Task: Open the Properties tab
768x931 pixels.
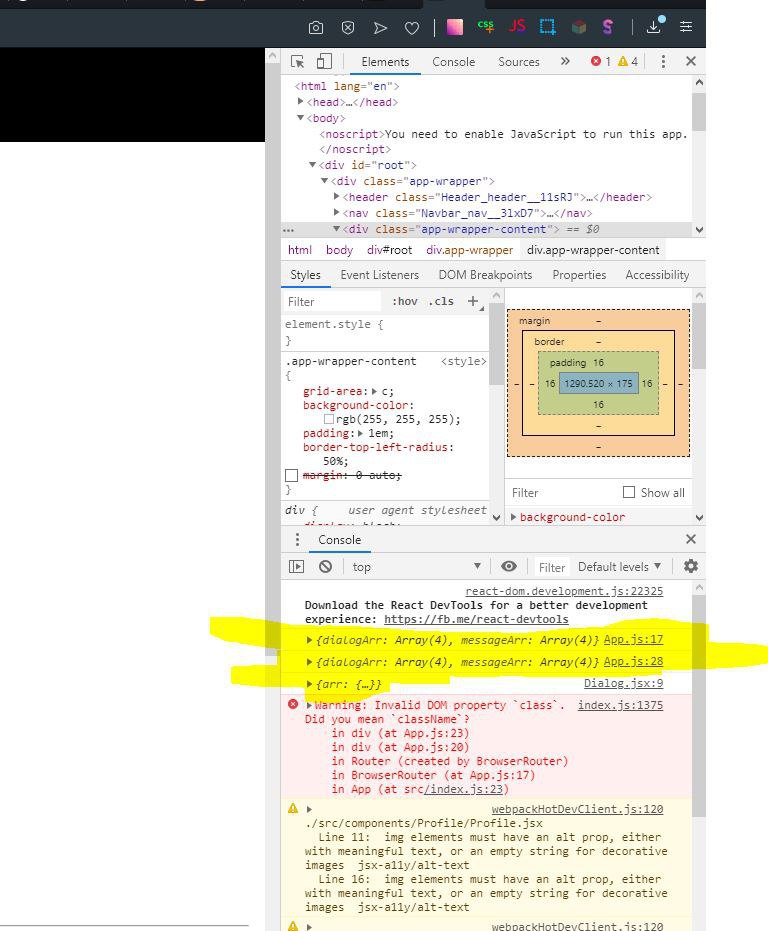Action: [x=579, y=275]
